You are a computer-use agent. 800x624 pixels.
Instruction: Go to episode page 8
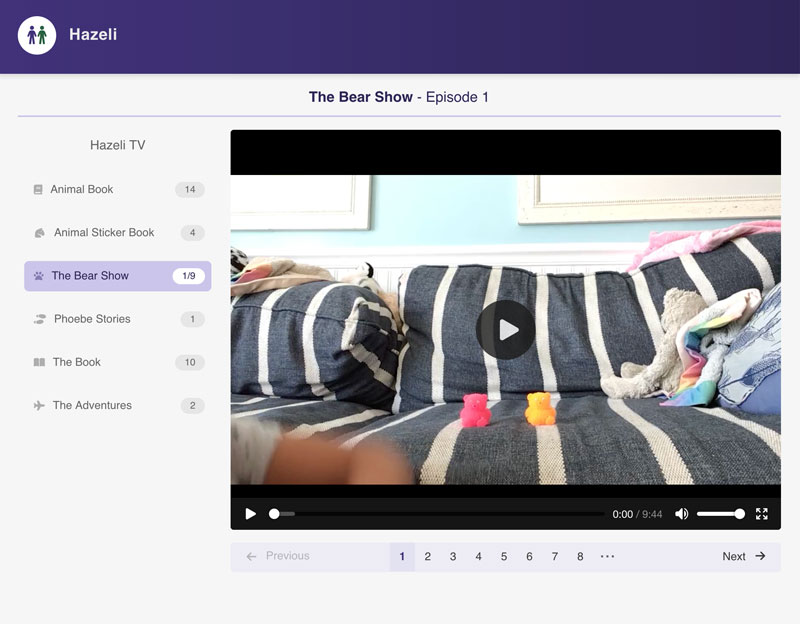pos(580,557)
